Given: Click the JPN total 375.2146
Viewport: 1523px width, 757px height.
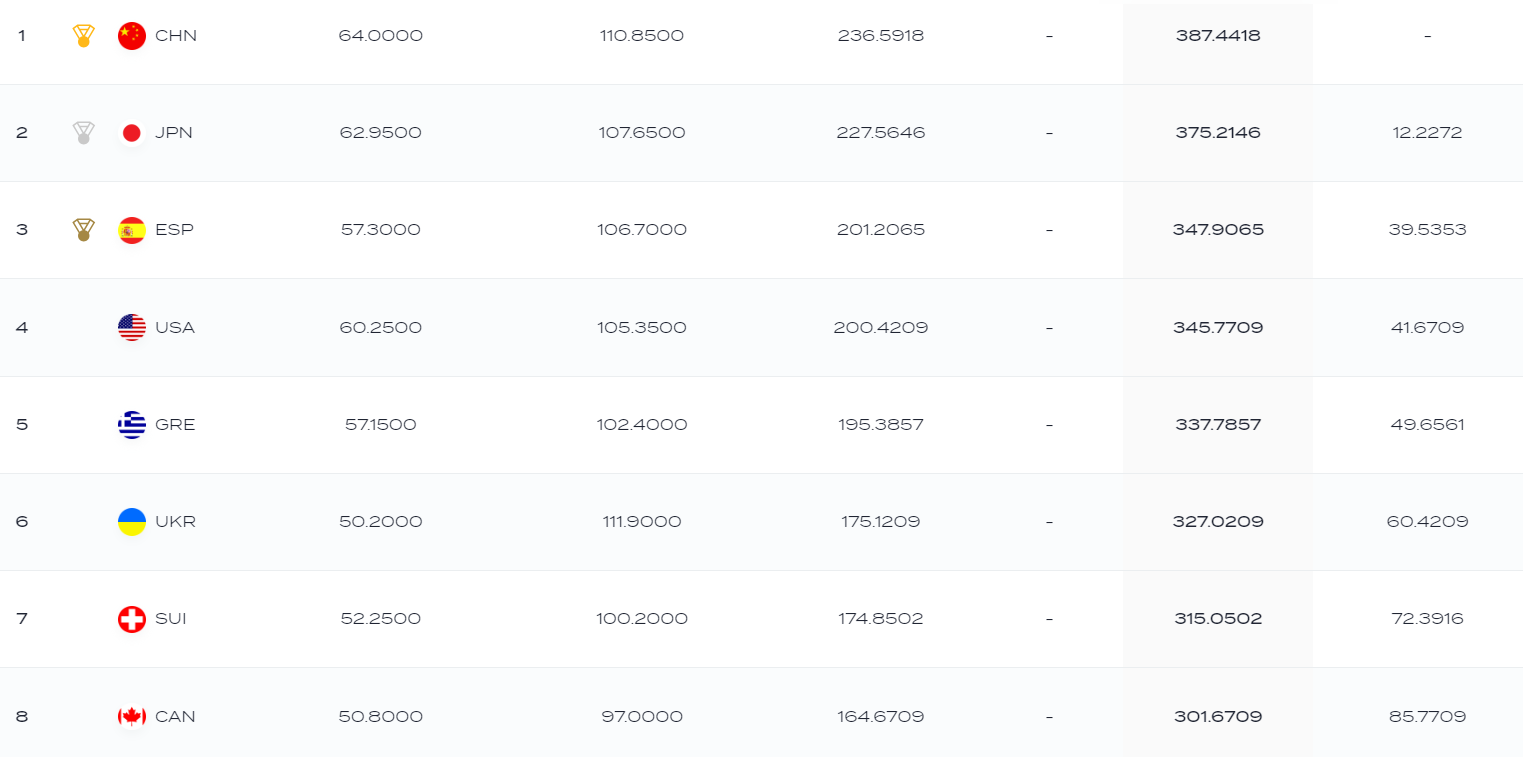Looking at the screenshot, I should [x=1218, y=133].
